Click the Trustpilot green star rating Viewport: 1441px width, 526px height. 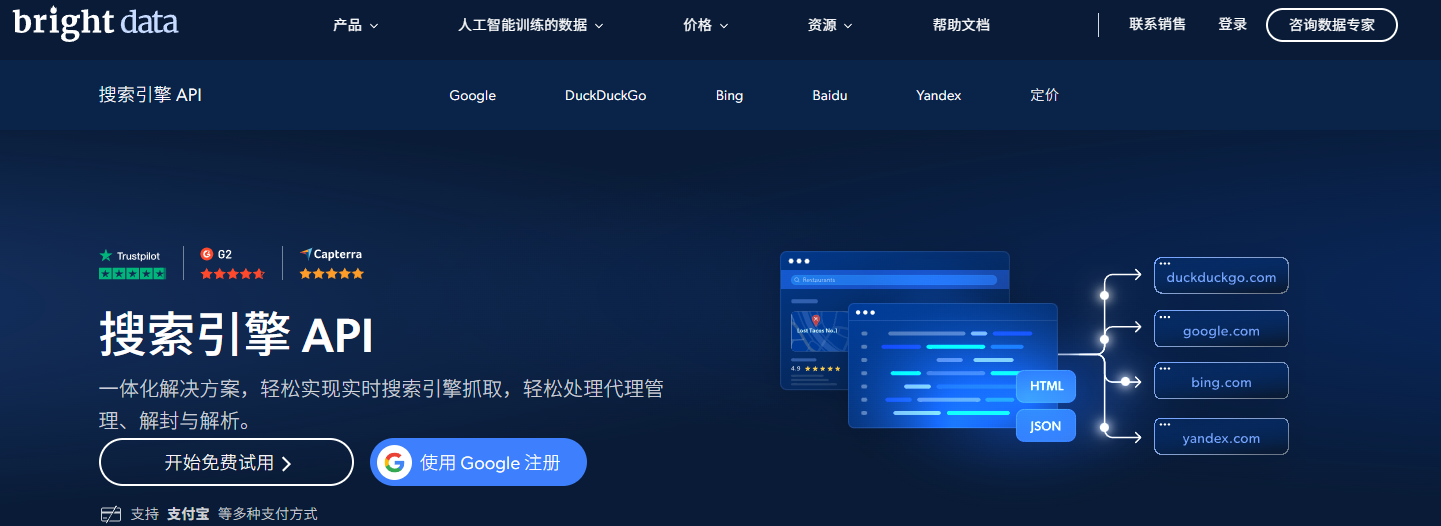[x=132, y=273]
